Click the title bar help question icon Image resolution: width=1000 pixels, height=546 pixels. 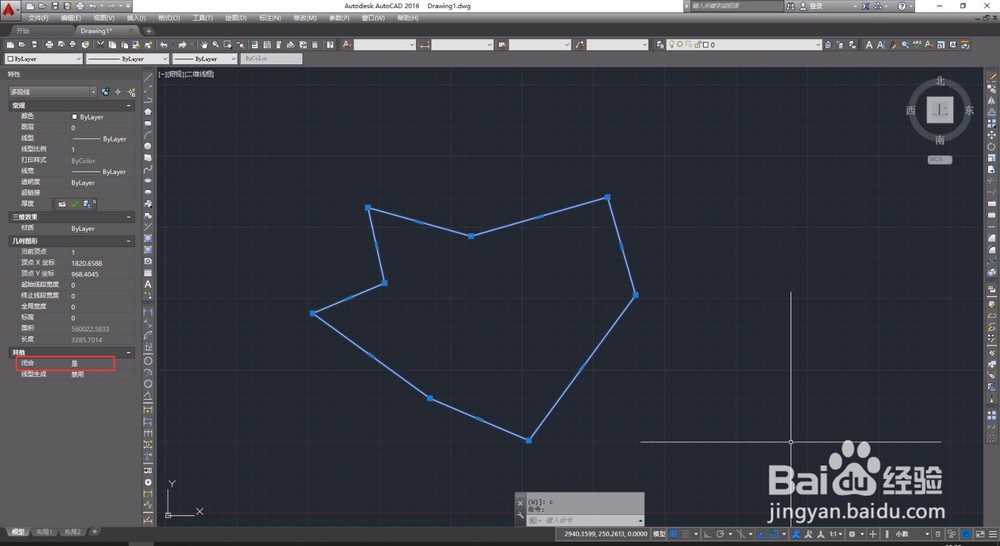tap(902, 6)
